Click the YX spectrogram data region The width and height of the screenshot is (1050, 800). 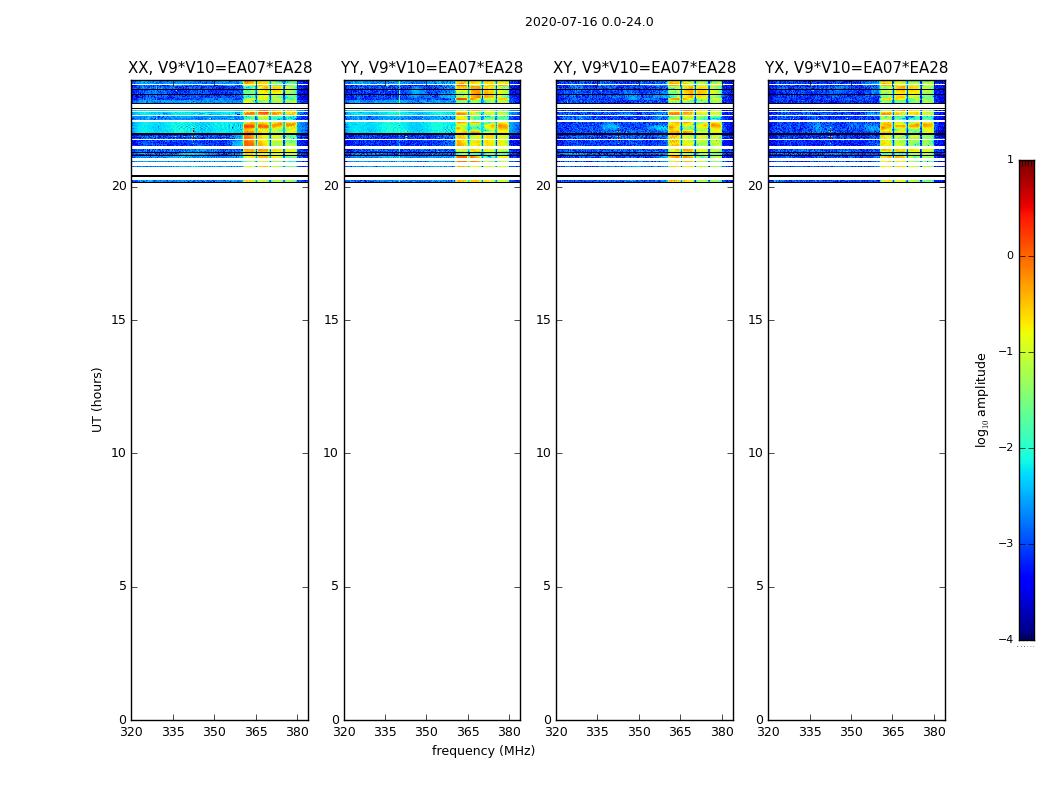coord(856,131)
